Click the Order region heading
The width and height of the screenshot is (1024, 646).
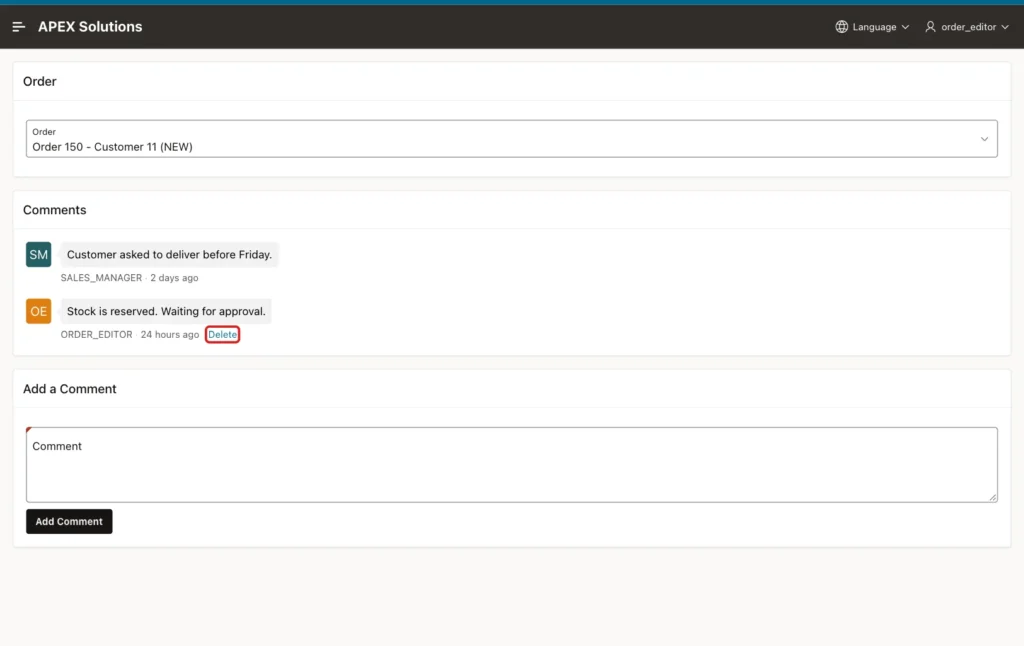pyautogui.click(x=40, y=82)
